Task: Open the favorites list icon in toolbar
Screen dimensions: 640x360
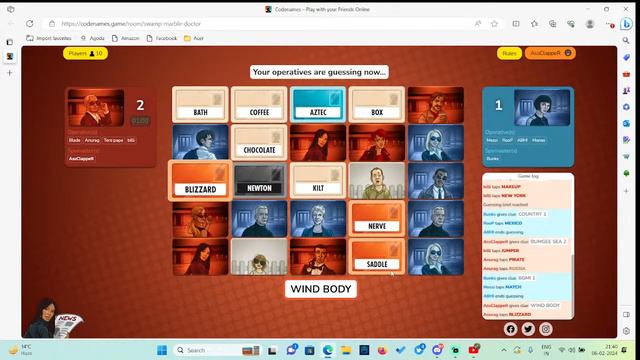Action: 534,24
